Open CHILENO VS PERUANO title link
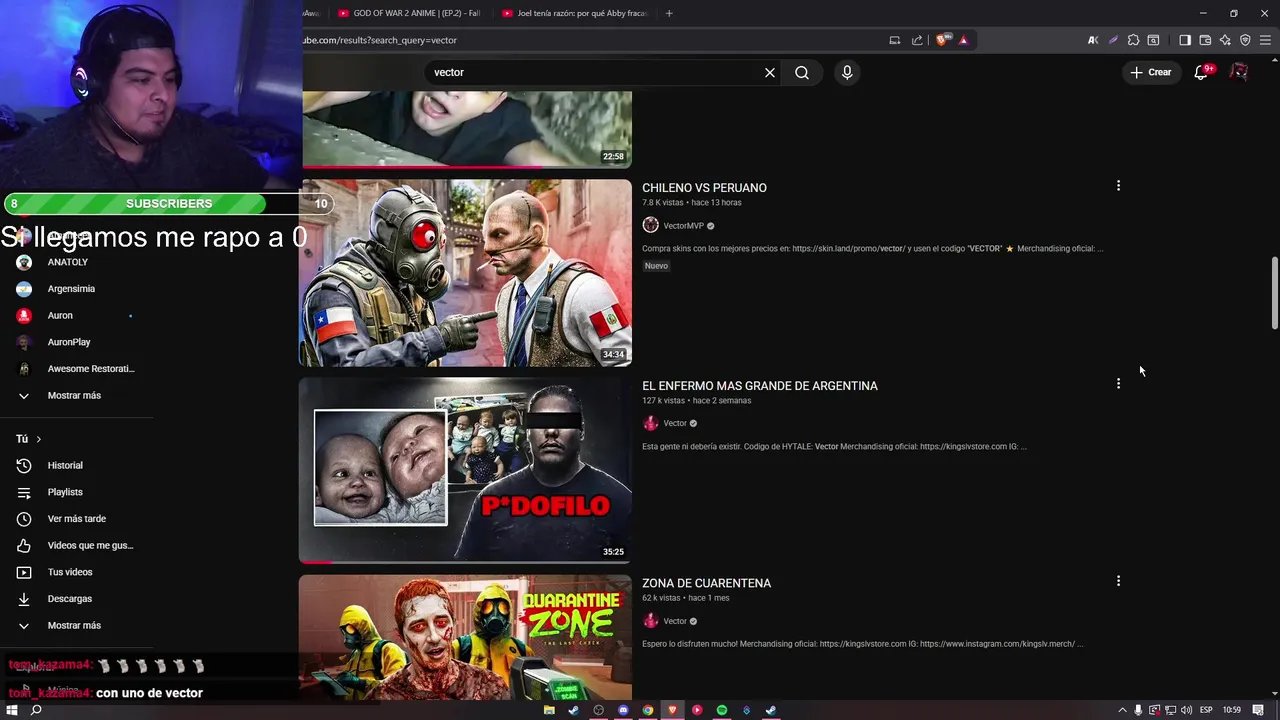The image size is (1280, 720). [x=704, y=188]
